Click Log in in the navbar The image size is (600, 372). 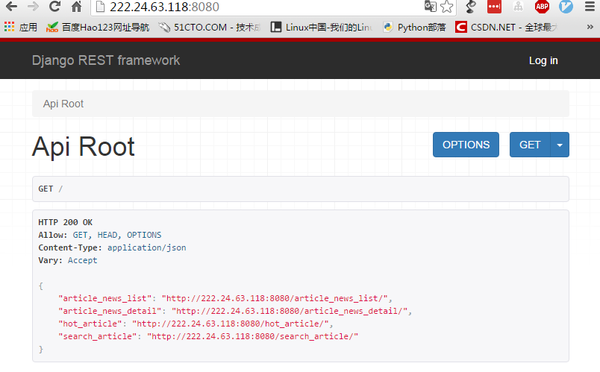[543, 60]
